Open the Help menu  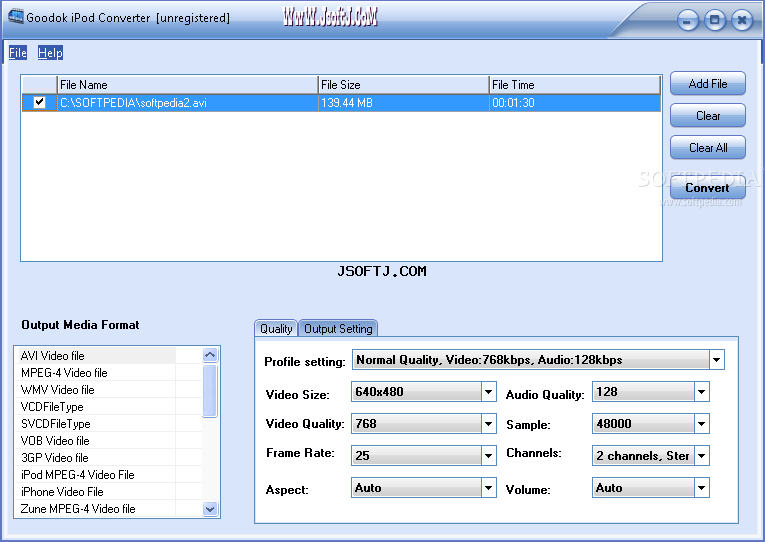click(x=50, y=53)
